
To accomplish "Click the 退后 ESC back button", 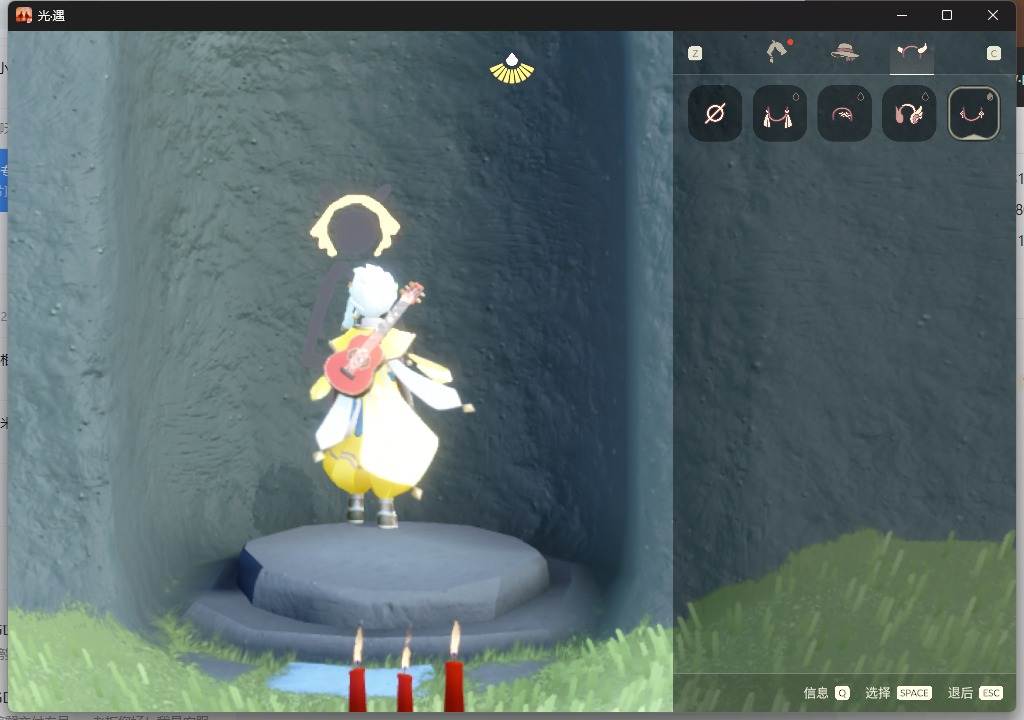I will [x=975, y=693].
